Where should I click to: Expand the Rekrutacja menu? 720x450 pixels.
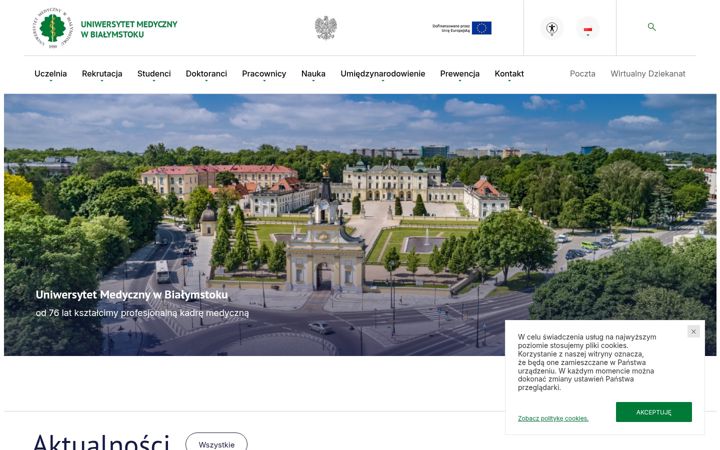[x=102, y=73]
